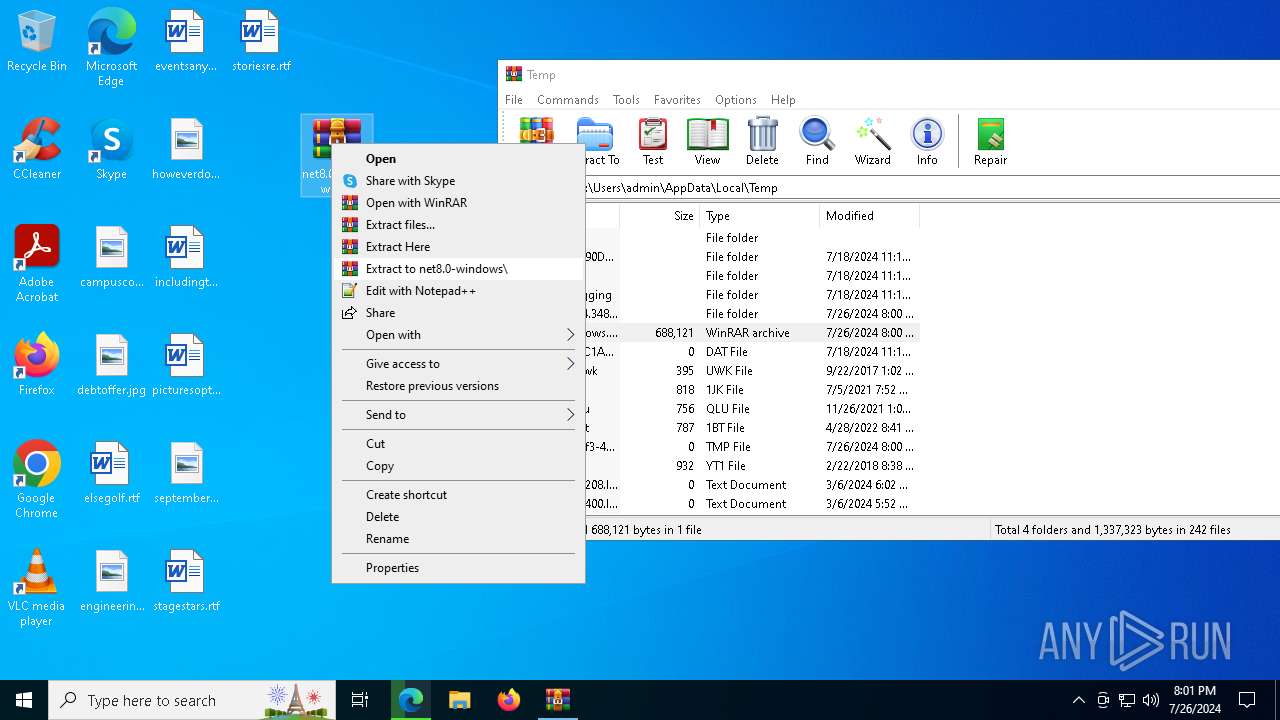Viewport: 1280px width, 720px height.
Task: Select the UWK File row
Action: pyautogui.click(x=751, y=371)
